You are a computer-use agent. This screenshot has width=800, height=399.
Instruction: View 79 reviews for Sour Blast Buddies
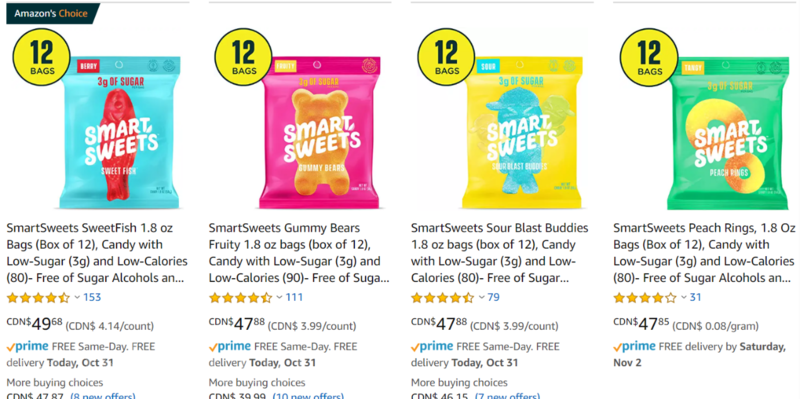[x=493, y=297]
